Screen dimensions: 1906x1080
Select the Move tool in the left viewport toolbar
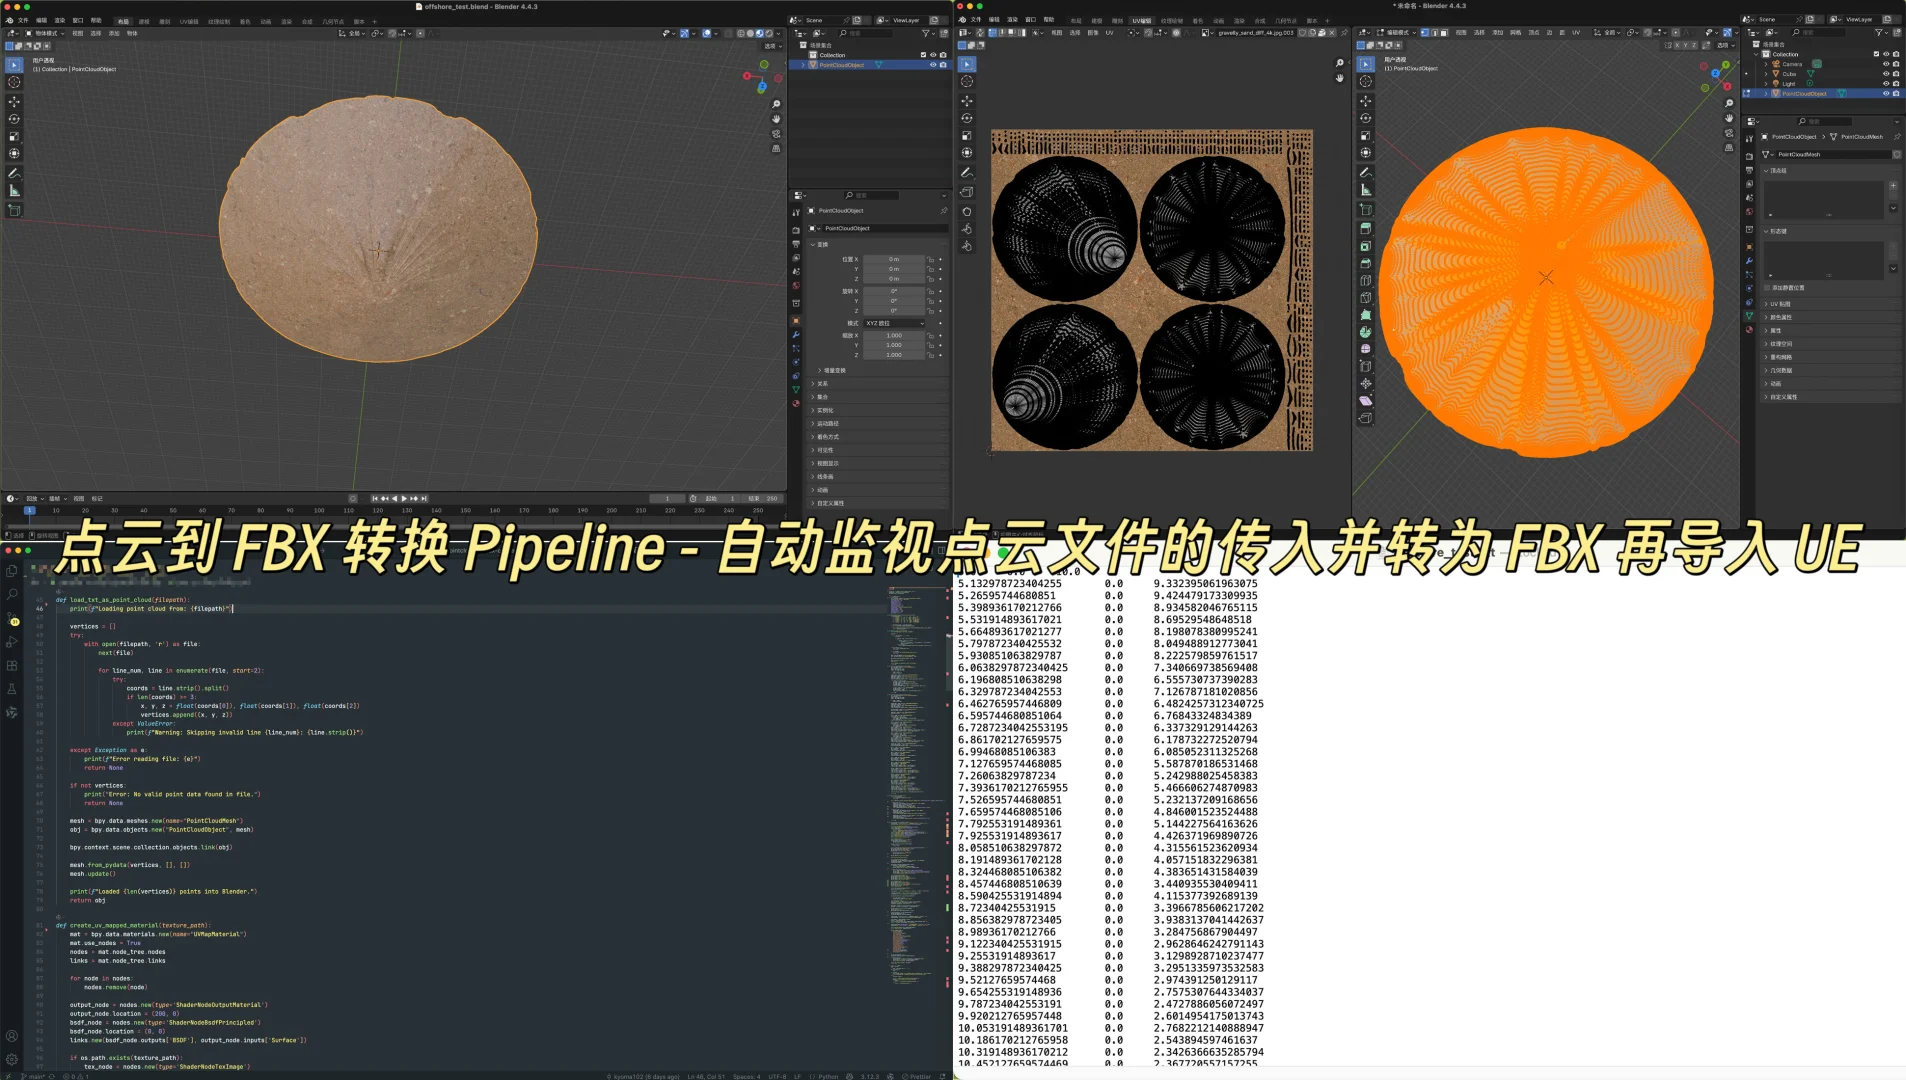click(x=14, y=102)
